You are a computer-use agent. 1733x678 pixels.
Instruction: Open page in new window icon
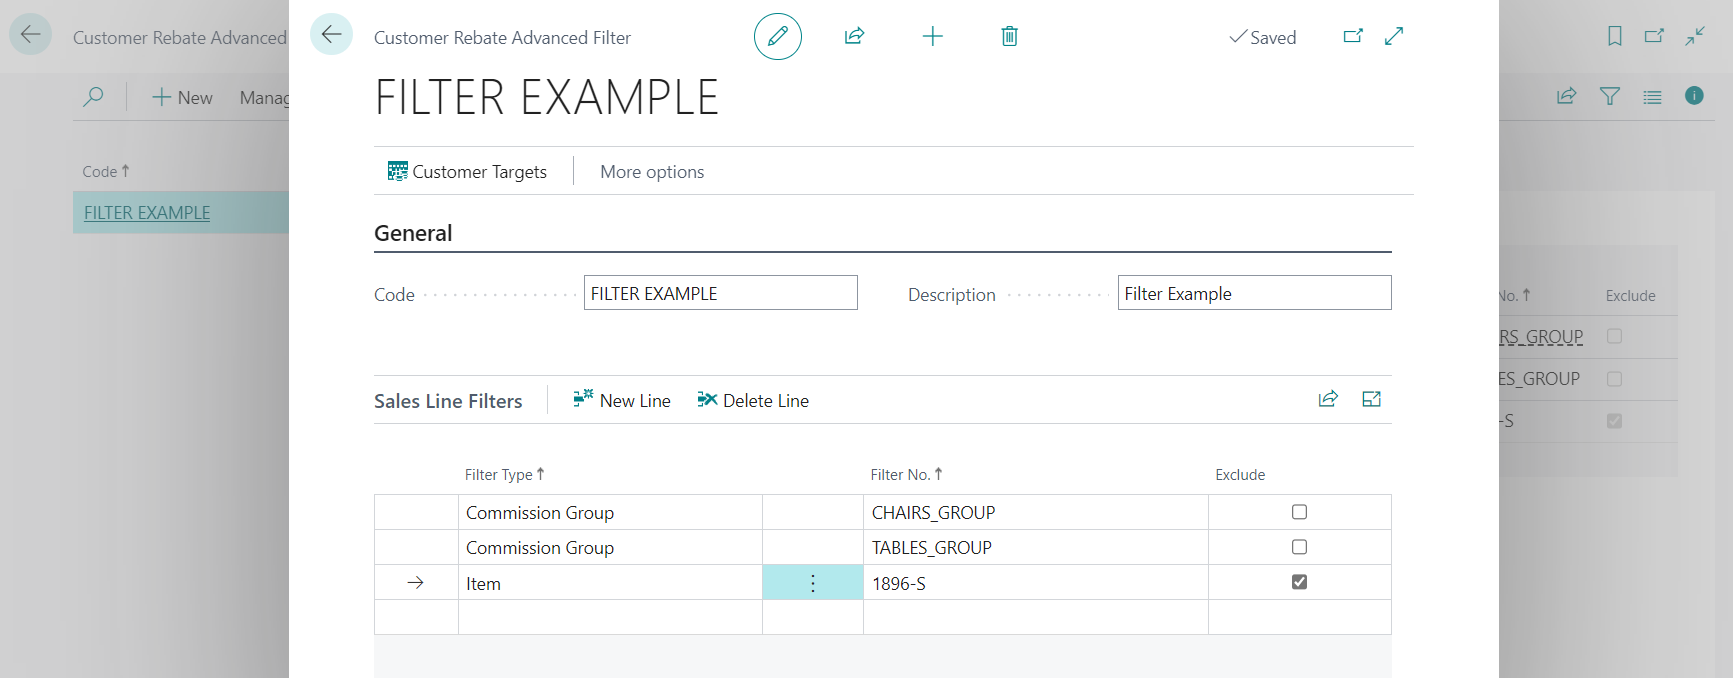(x=1353, y=37)
